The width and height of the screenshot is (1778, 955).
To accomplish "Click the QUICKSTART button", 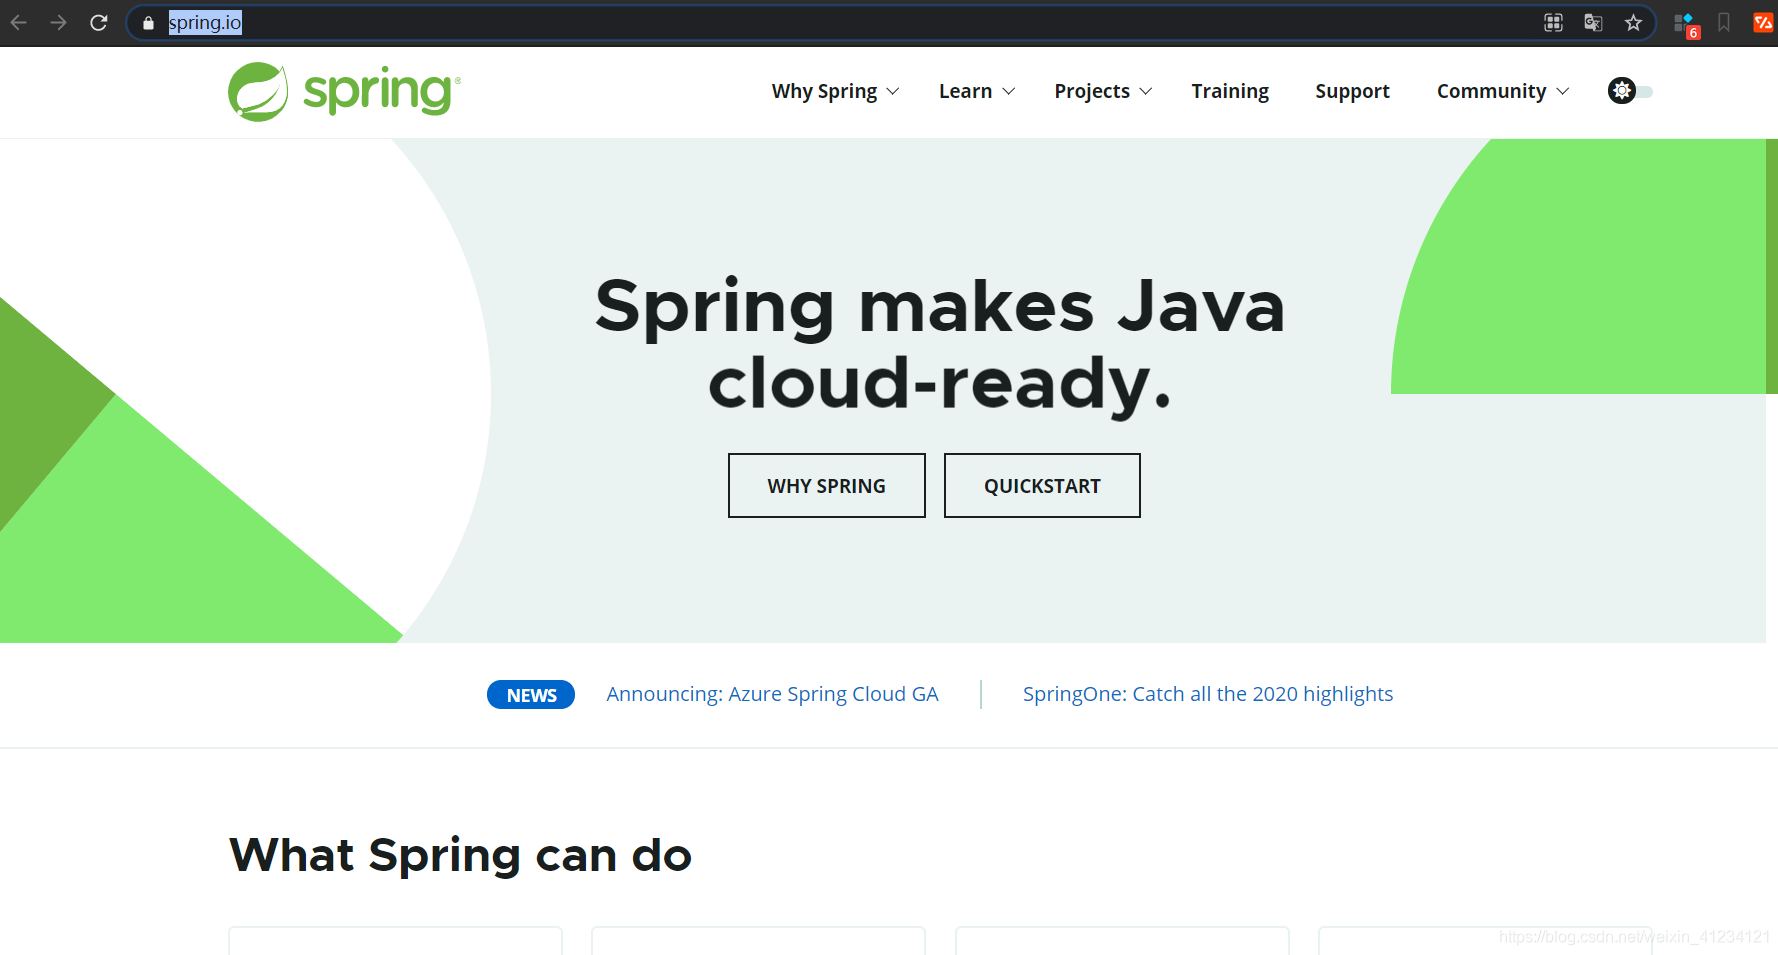I will pyautogui.click(x=1042, y=486).
